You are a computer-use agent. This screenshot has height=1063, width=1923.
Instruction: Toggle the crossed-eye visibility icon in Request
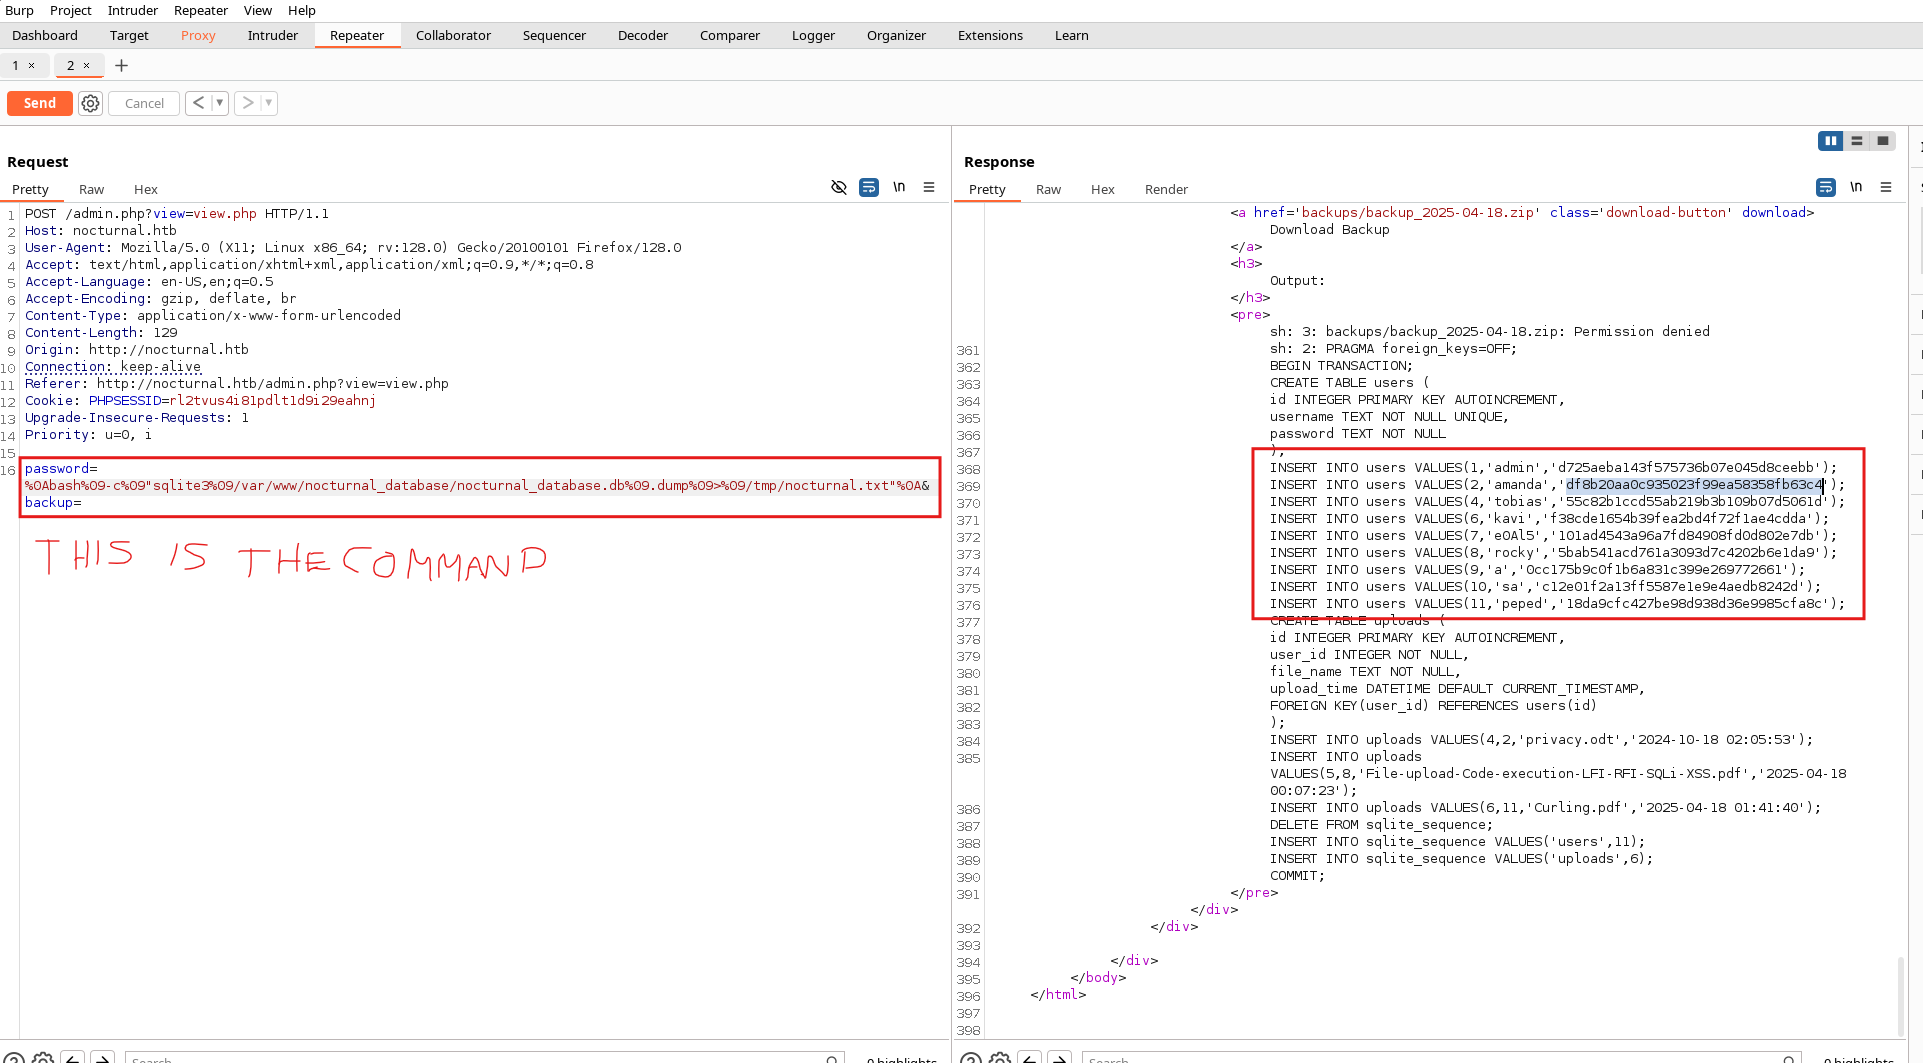[839, 187]
